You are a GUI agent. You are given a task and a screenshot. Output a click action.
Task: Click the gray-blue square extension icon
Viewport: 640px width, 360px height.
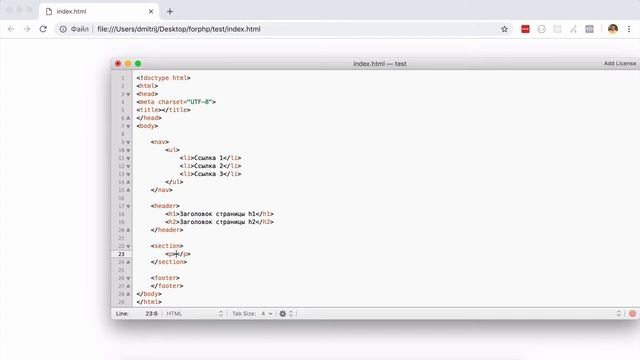(589, 29)
